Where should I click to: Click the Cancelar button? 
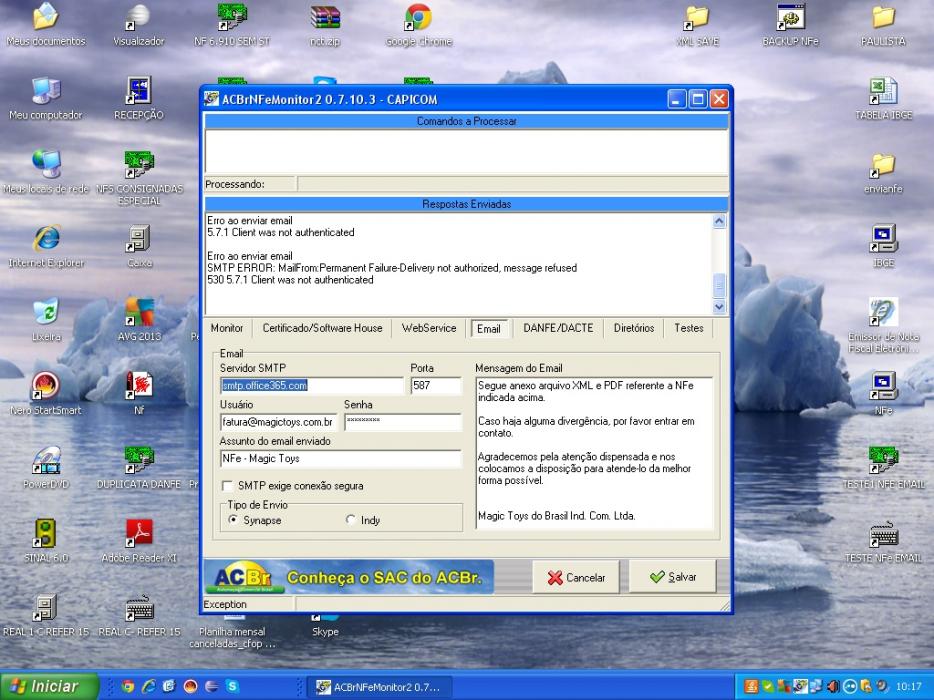575,577
